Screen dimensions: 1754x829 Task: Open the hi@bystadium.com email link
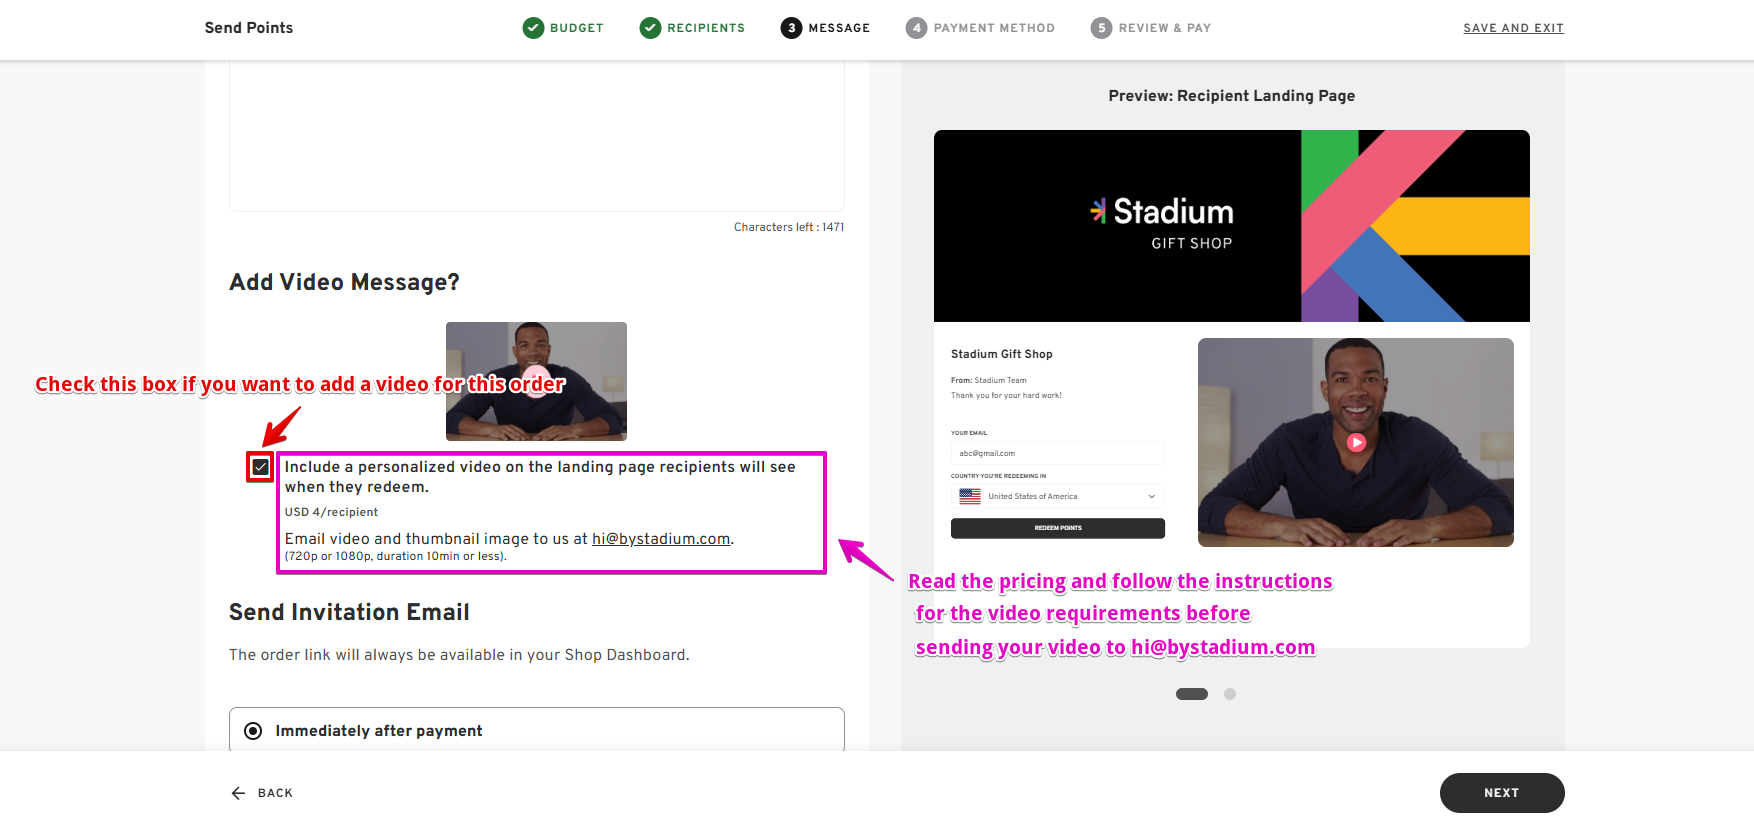coord(661,539)
